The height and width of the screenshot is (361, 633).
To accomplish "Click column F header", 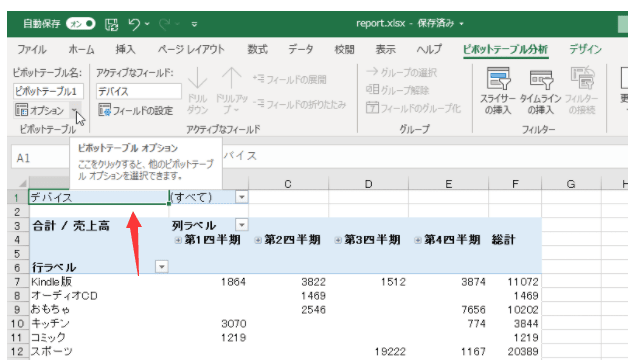I will (515, 184).
